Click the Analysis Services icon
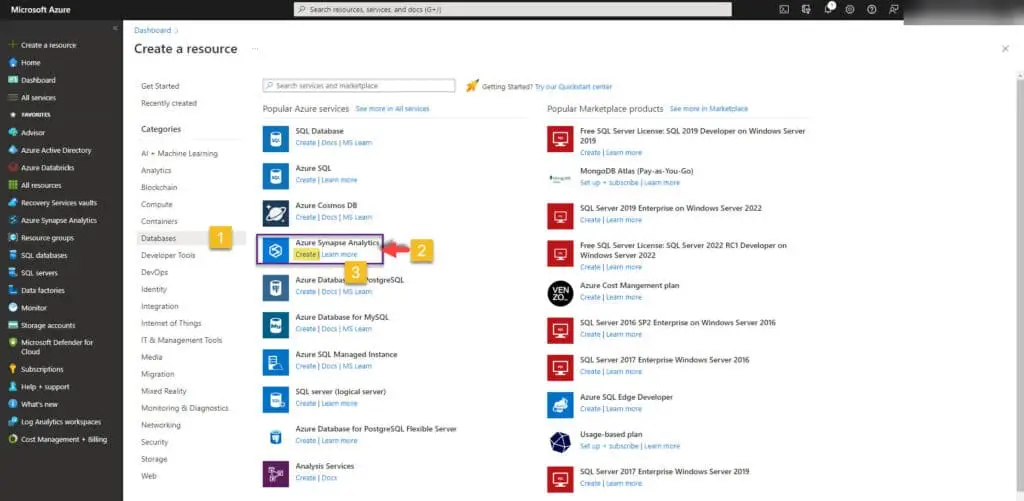 click(276, 474)
